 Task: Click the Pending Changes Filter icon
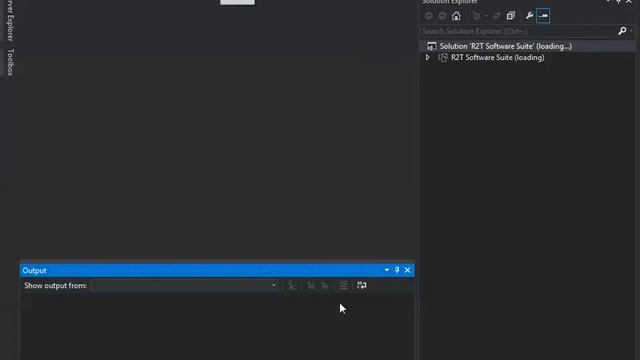click(x=476, y=16)
